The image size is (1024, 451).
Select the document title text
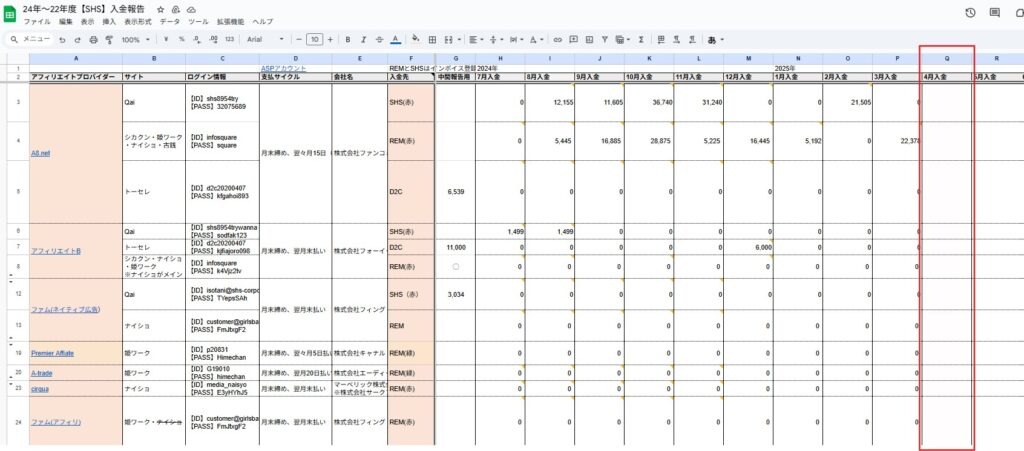84,9
